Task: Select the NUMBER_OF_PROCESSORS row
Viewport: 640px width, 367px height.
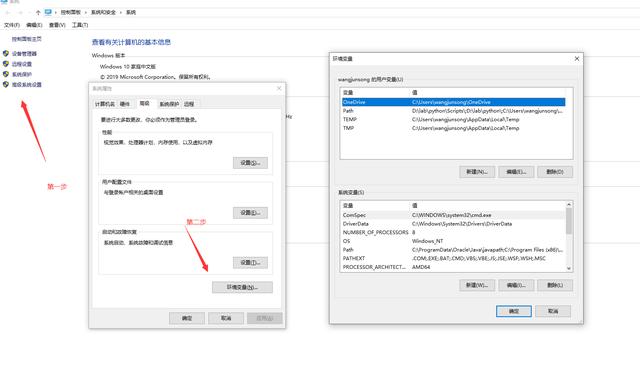Action: click(x=453, y=232)
